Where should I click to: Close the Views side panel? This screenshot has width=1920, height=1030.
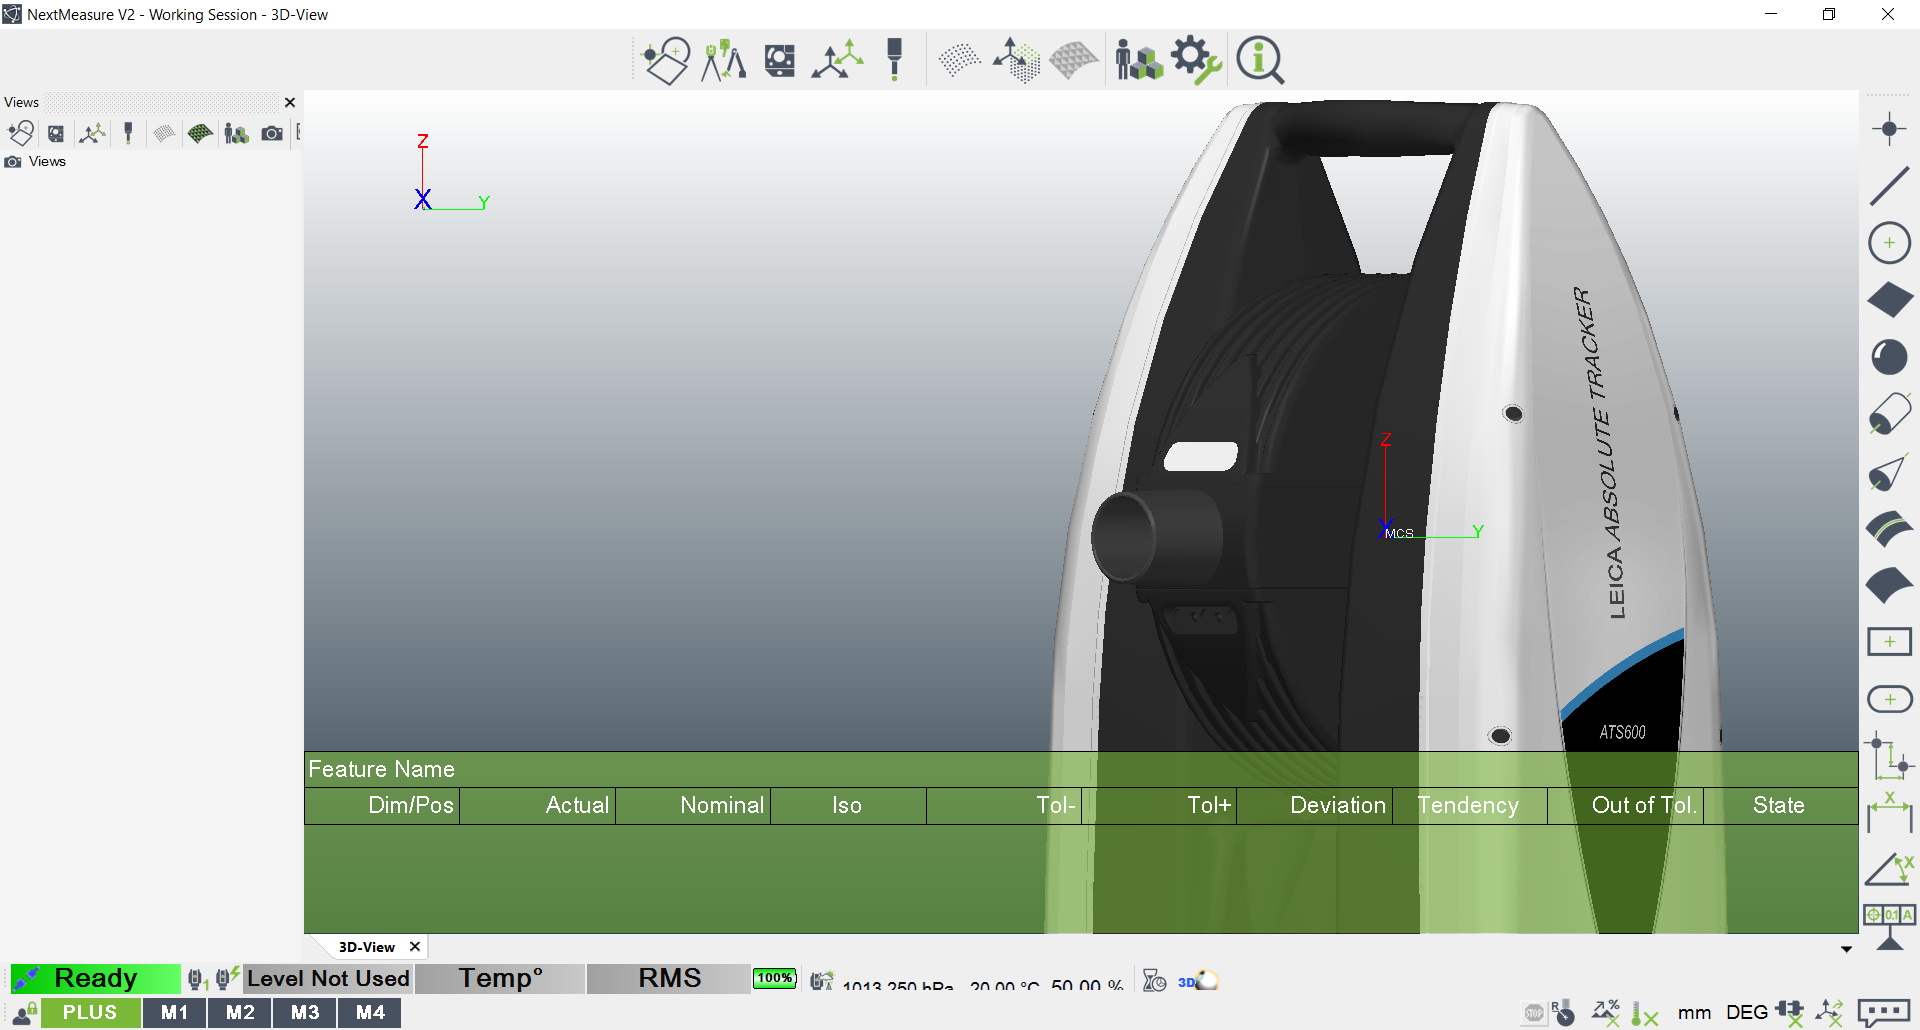pyautogui.click(x=290, y=102)
